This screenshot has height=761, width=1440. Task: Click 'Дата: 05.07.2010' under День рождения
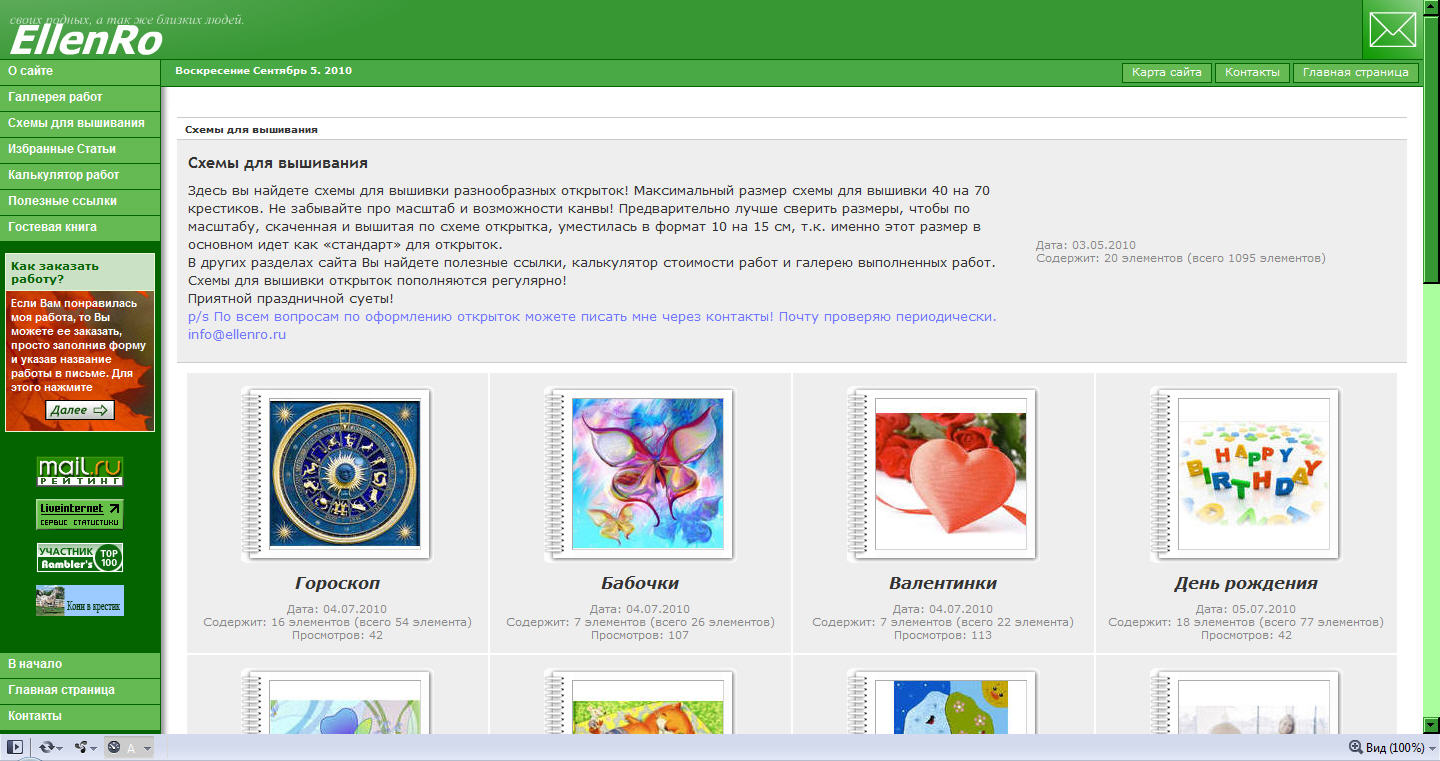pyautogui.click(x=1246, y=609)
